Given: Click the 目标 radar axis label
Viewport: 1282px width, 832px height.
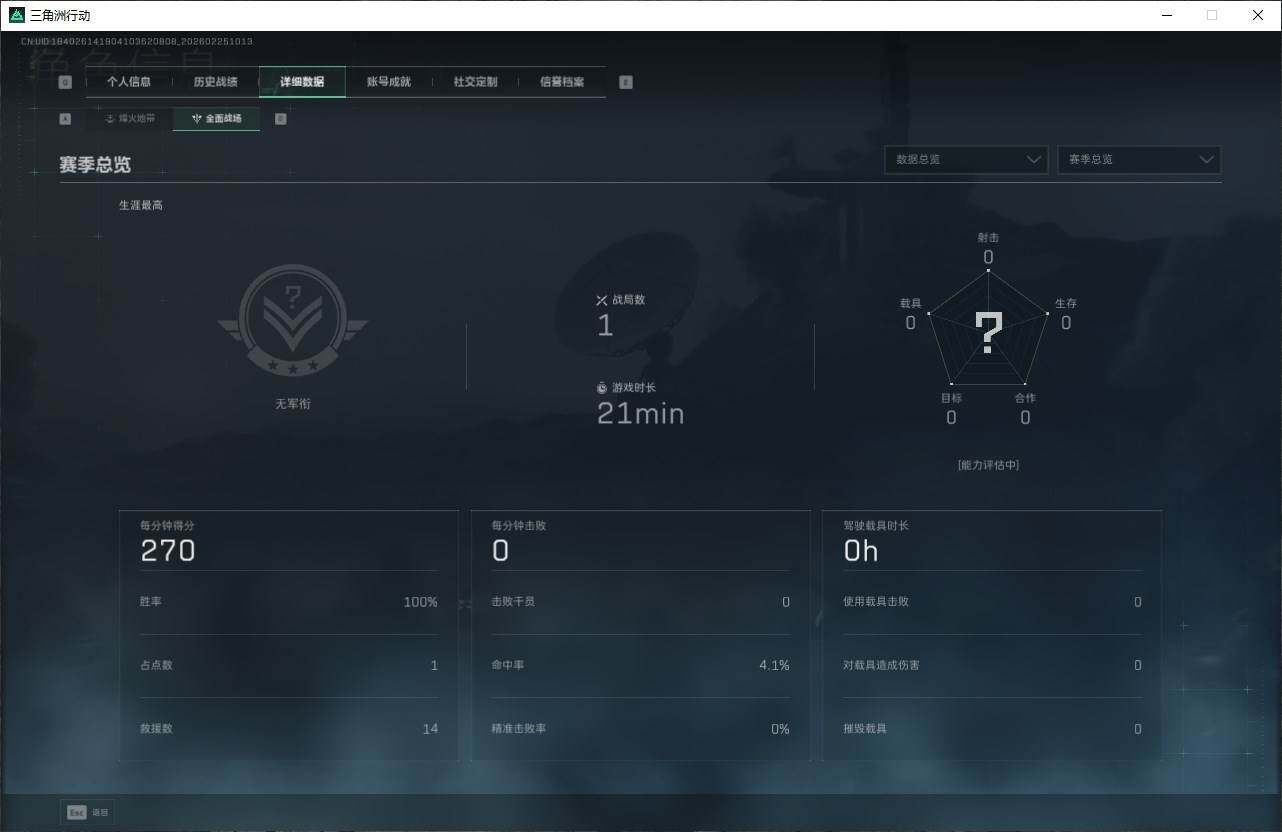Looking at the screenshot, I should [951, 398].
